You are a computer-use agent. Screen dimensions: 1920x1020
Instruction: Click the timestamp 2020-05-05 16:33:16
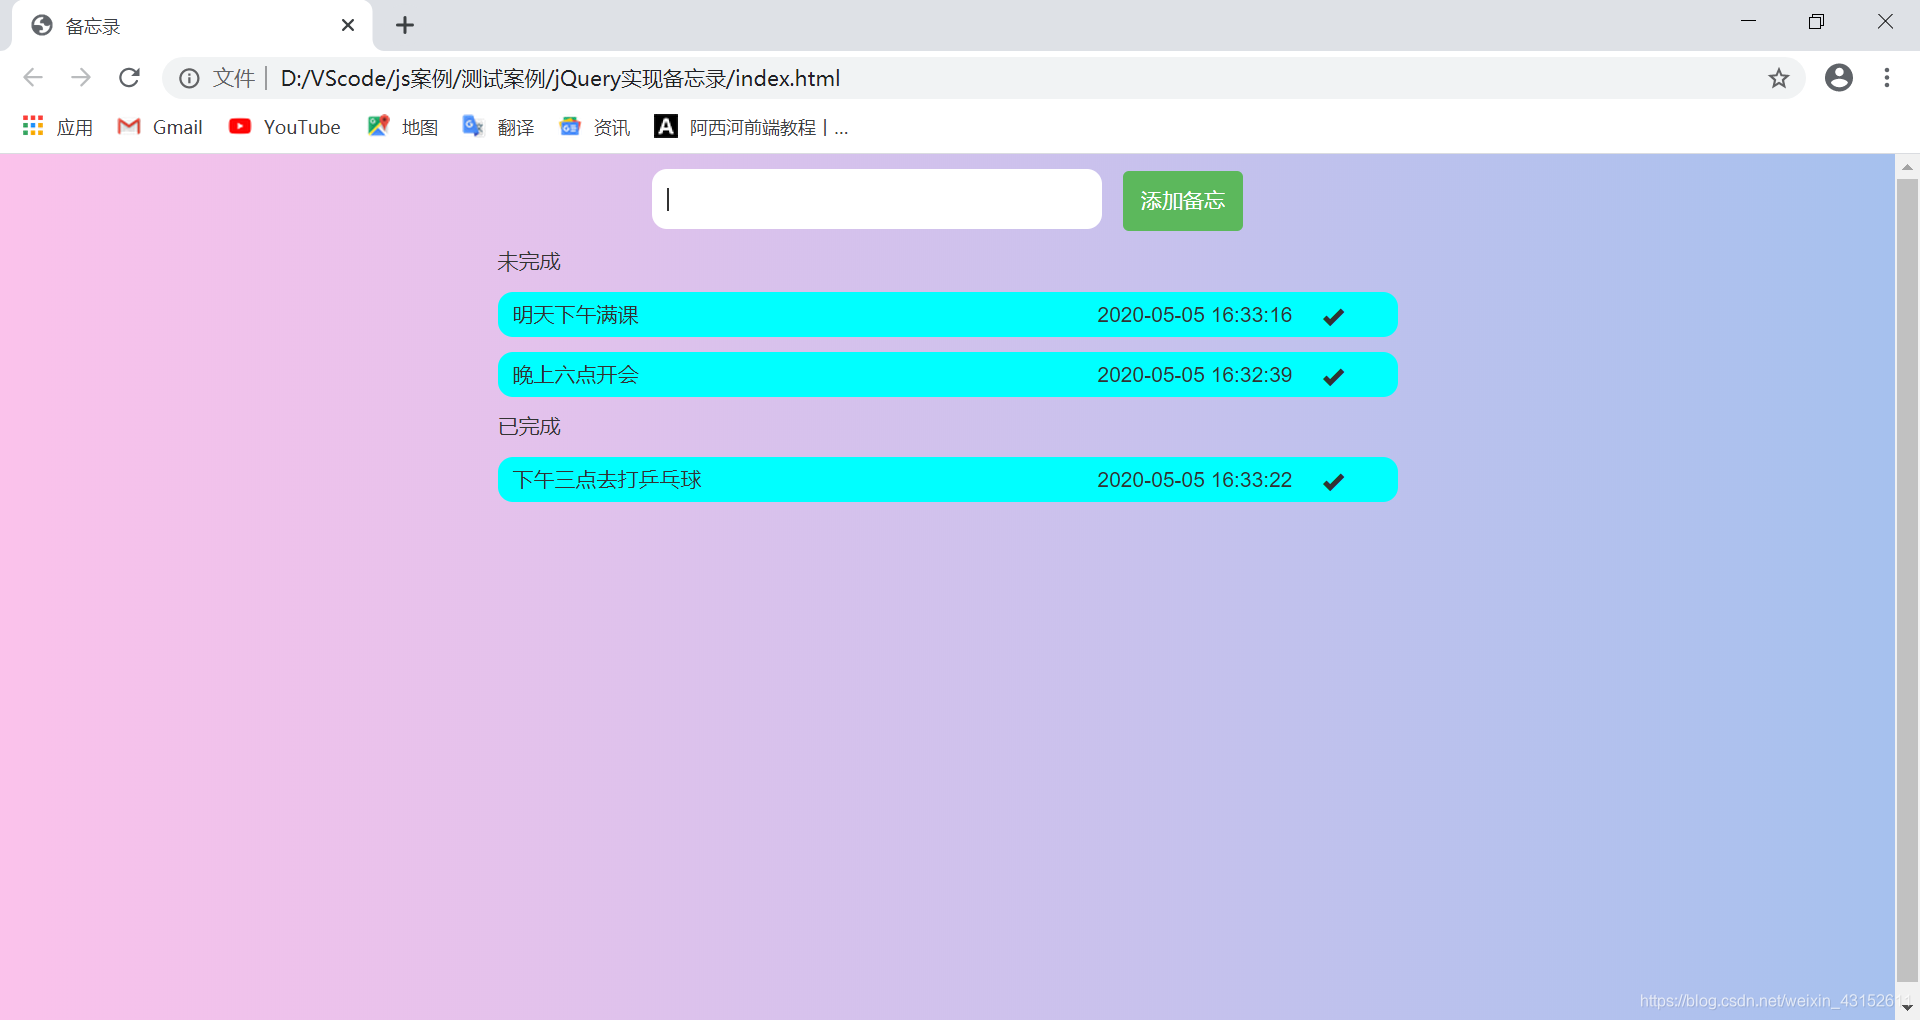tap(1194, 315)
